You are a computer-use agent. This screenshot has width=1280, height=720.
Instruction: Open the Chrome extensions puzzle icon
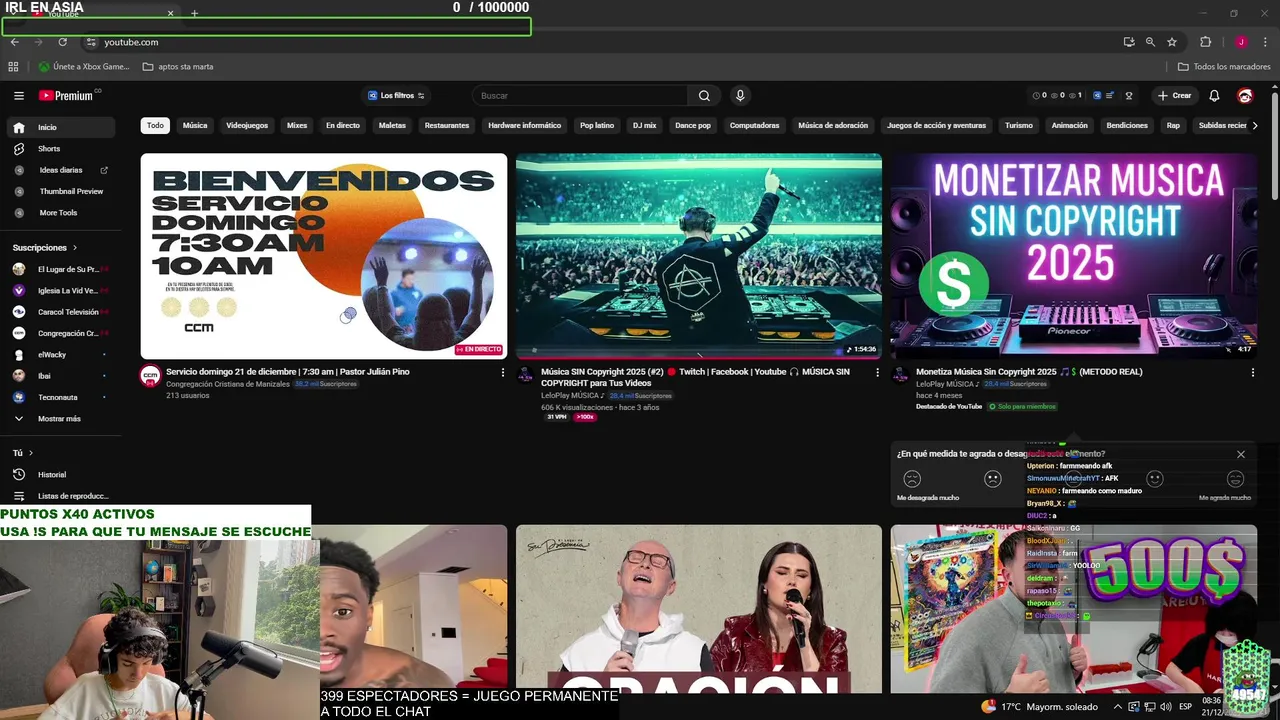1205,42
